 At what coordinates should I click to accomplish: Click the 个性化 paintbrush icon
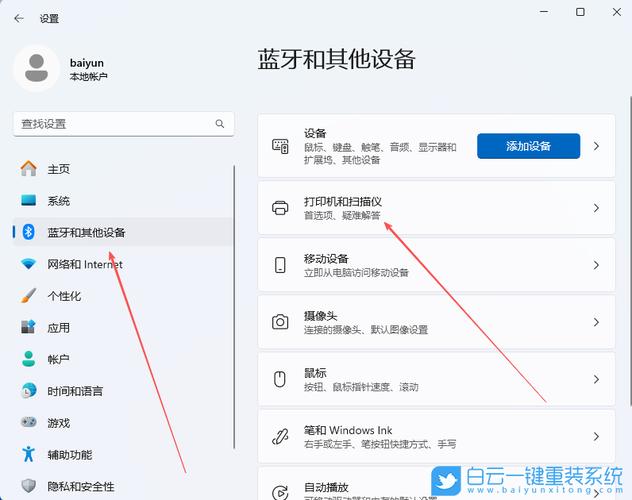28,296
